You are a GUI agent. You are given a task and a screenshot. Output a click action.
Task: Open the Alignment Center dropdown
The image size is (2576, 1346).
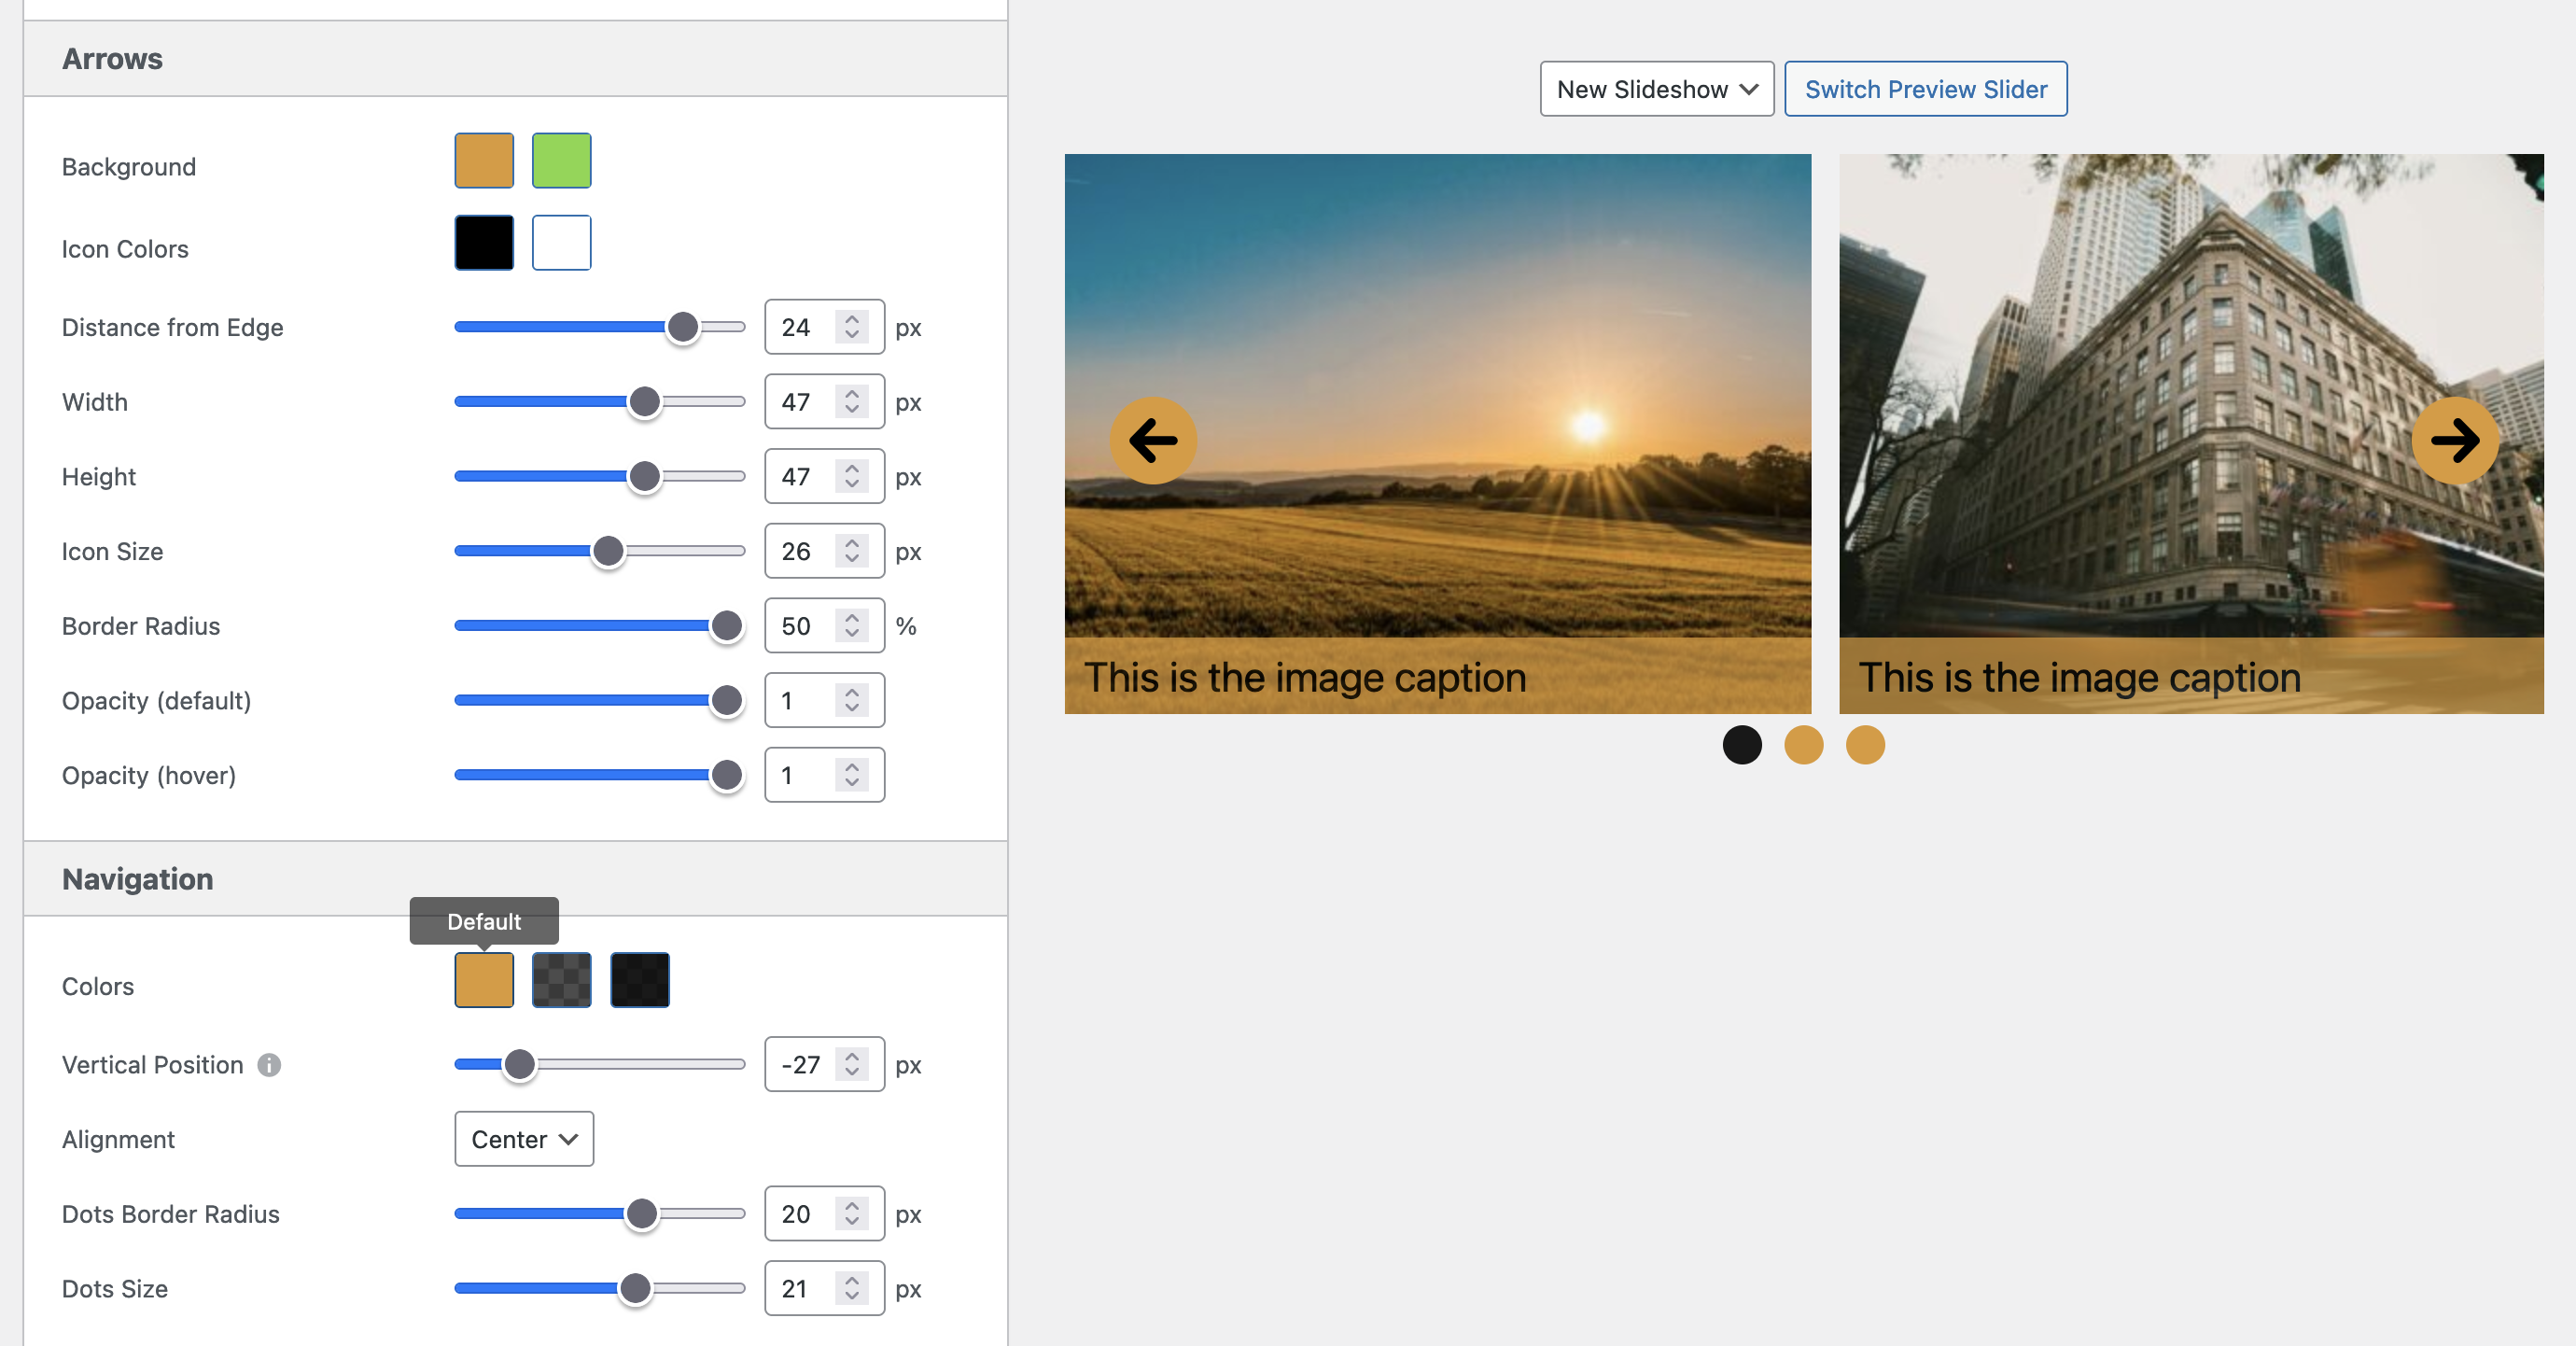(524, 1139)
